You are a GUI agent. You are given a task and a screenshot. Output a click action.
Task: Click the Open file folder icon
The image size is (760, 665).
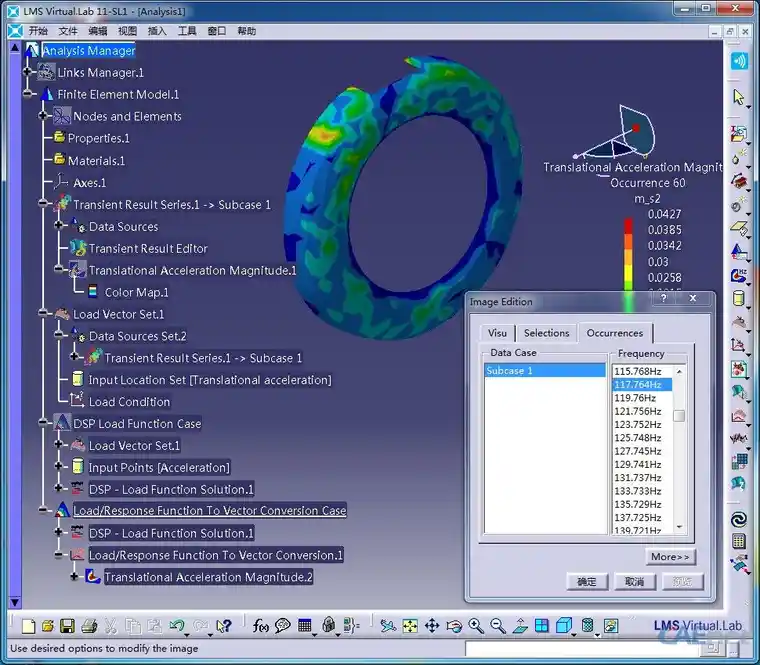48,626
